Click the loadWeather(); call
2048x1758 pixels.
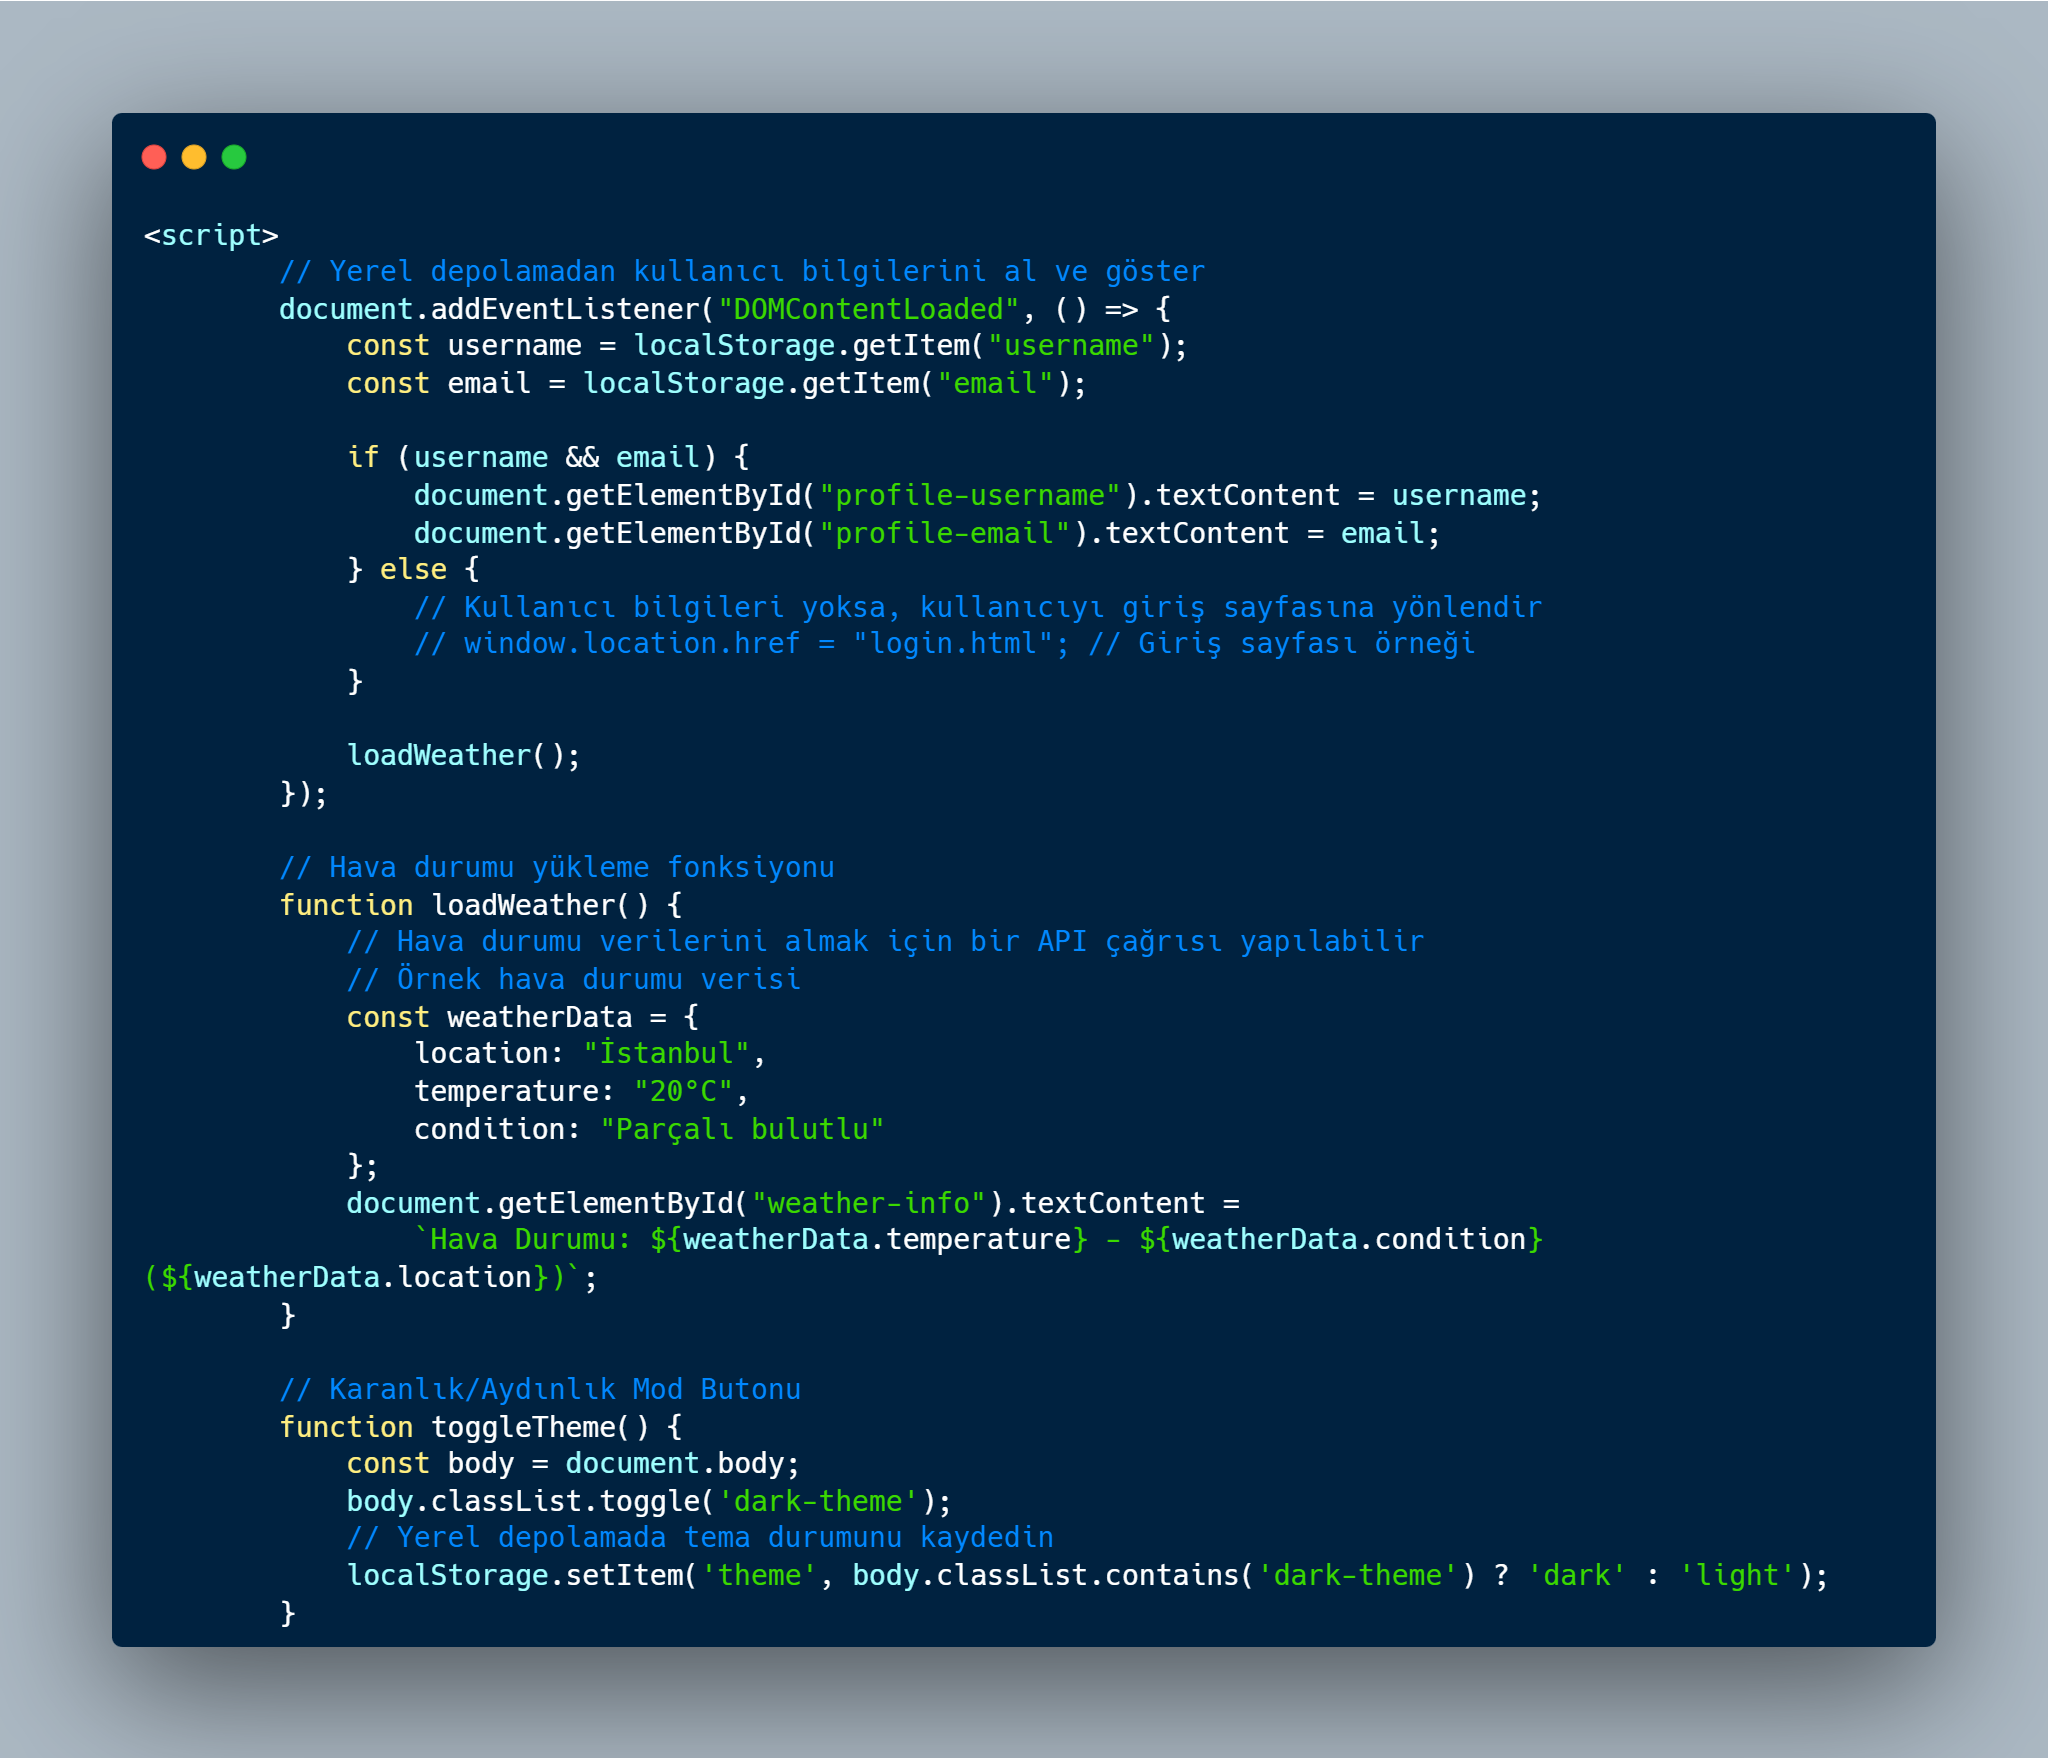pyautogui.click(x=463, y=756)
